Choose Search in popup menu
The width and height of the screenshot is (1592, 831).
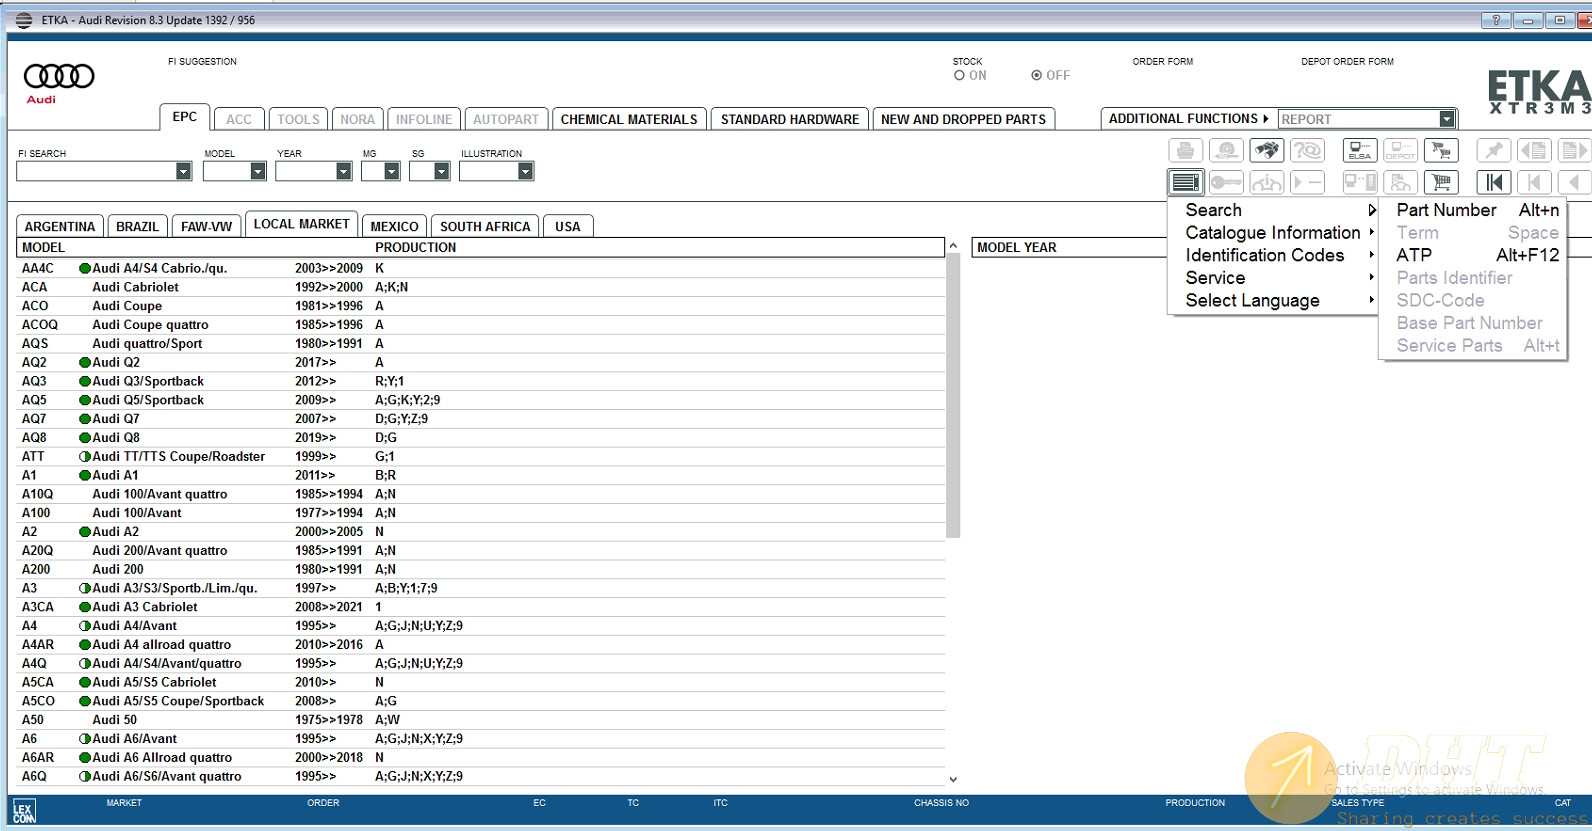(x=1277, y=210)
